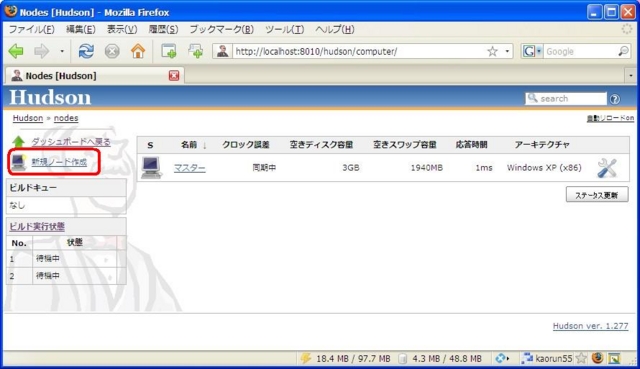The height and width of the screenshot is (369, 640).
Task: Follow the 新規ノード作成 link
Action: point(59,162)
